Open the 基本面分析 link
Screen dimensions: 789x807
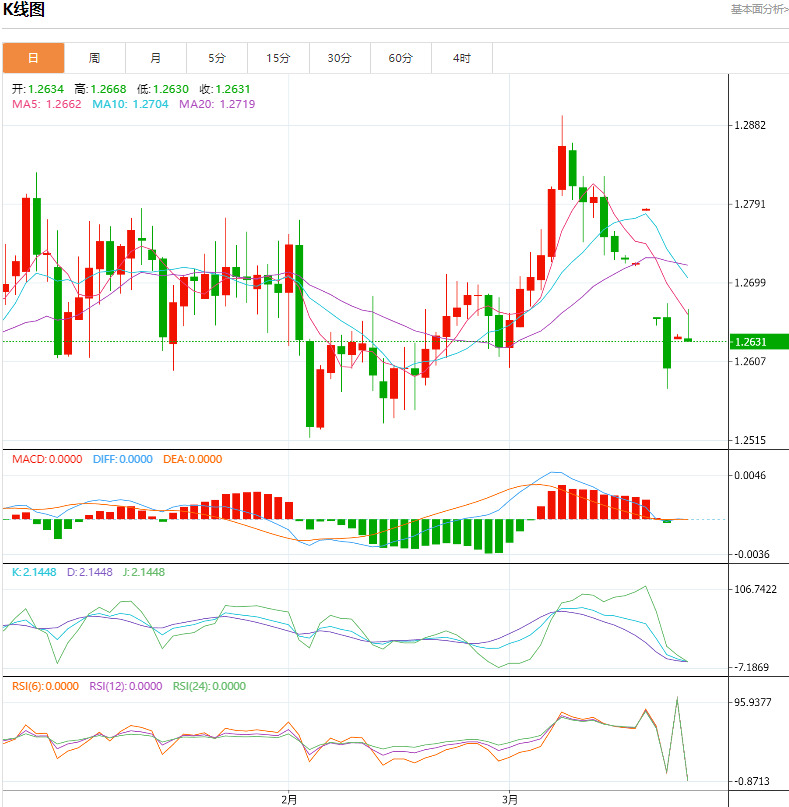pyautogui.click(x=758, y=9)
